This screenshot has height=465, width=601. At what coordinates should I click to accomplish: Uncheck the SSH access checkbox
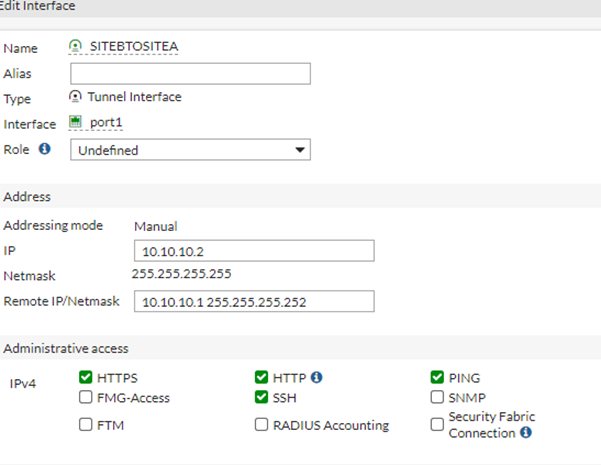point(262,398)
